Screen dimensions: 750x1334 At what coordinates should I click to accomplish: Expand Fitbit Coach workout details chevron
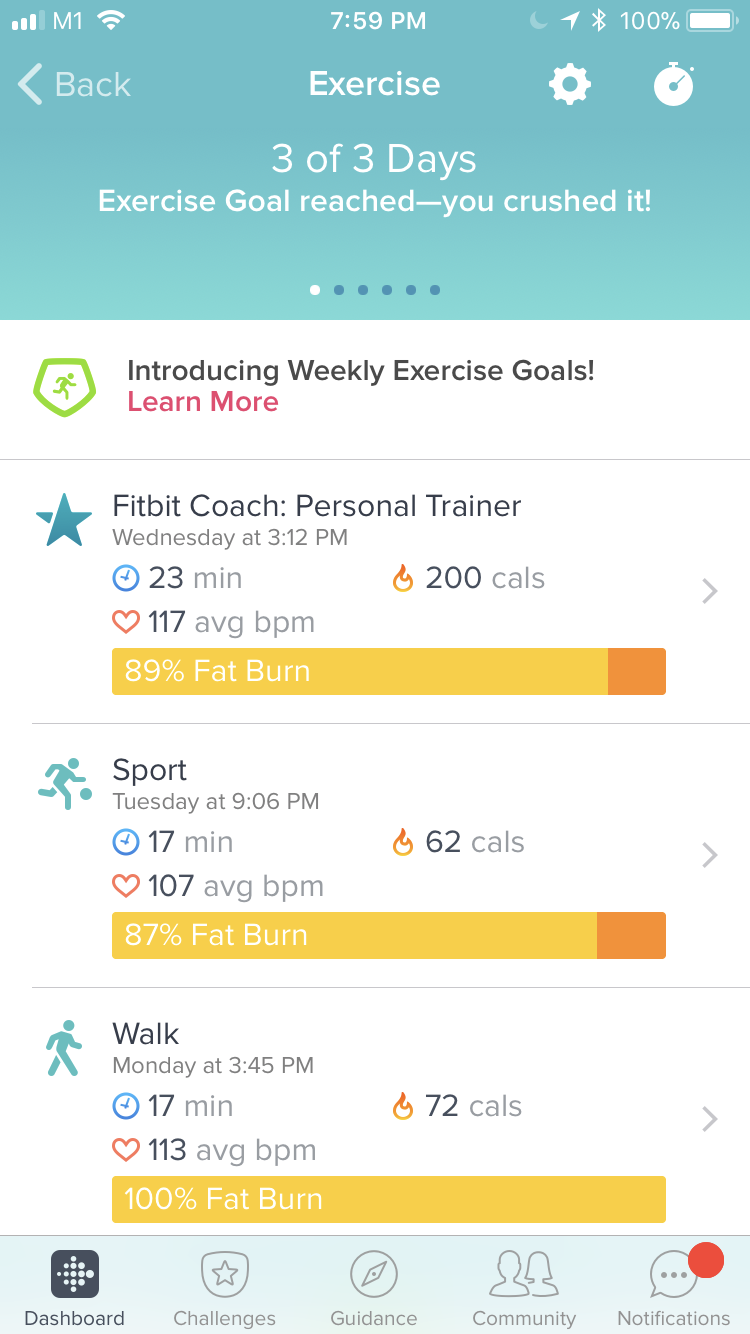(710, 592)
